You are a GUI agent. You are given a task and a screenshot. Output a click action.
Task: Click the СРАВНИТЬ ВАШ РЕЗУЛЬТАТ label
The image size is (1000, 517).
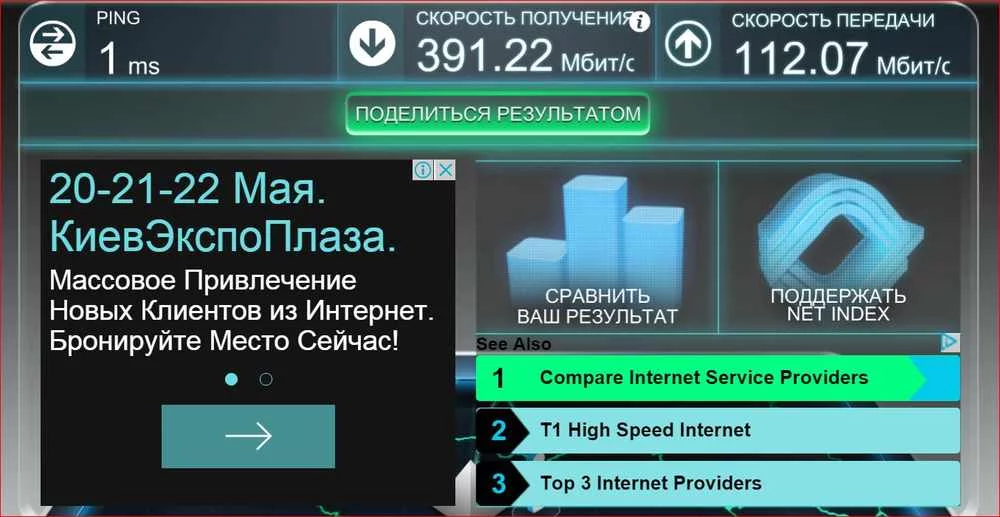point(597,307)
